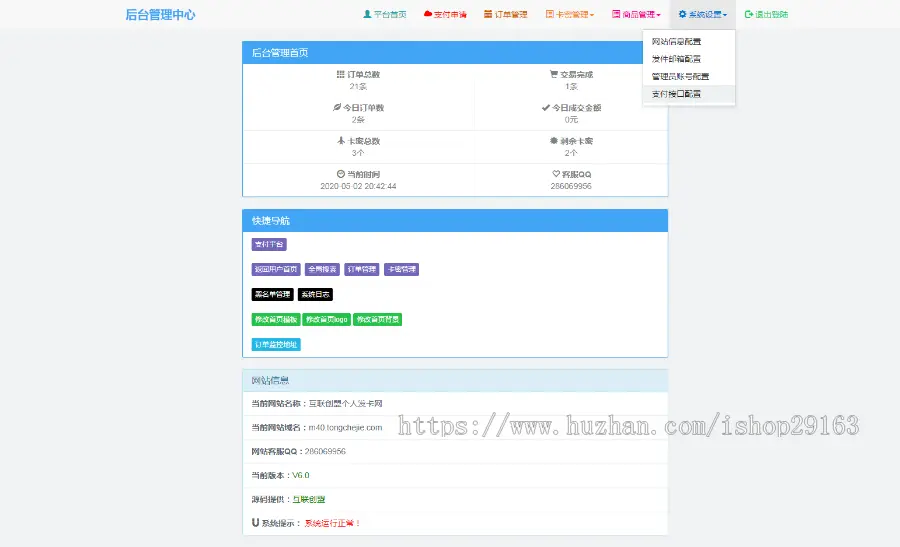
Task: Click the icon beside 卡密总数
Action: pyautogui.click(x=341, y=141)
